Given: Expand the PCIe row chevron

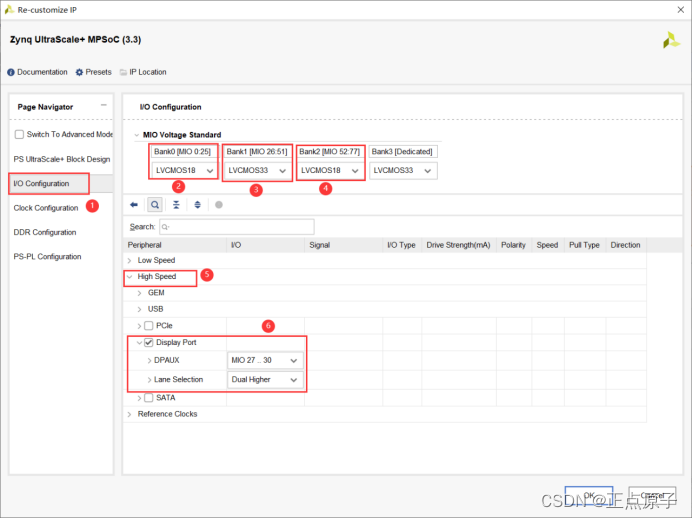Looking at the screenshot, I should click(x=139, y=326).
